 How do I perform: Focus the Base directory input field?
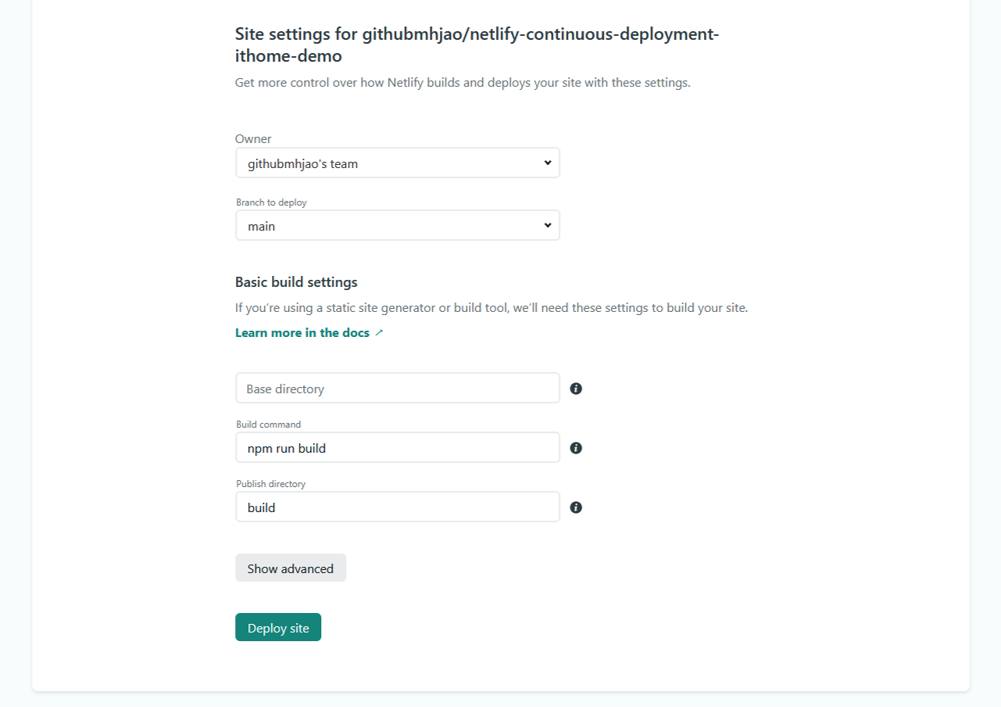397,388
